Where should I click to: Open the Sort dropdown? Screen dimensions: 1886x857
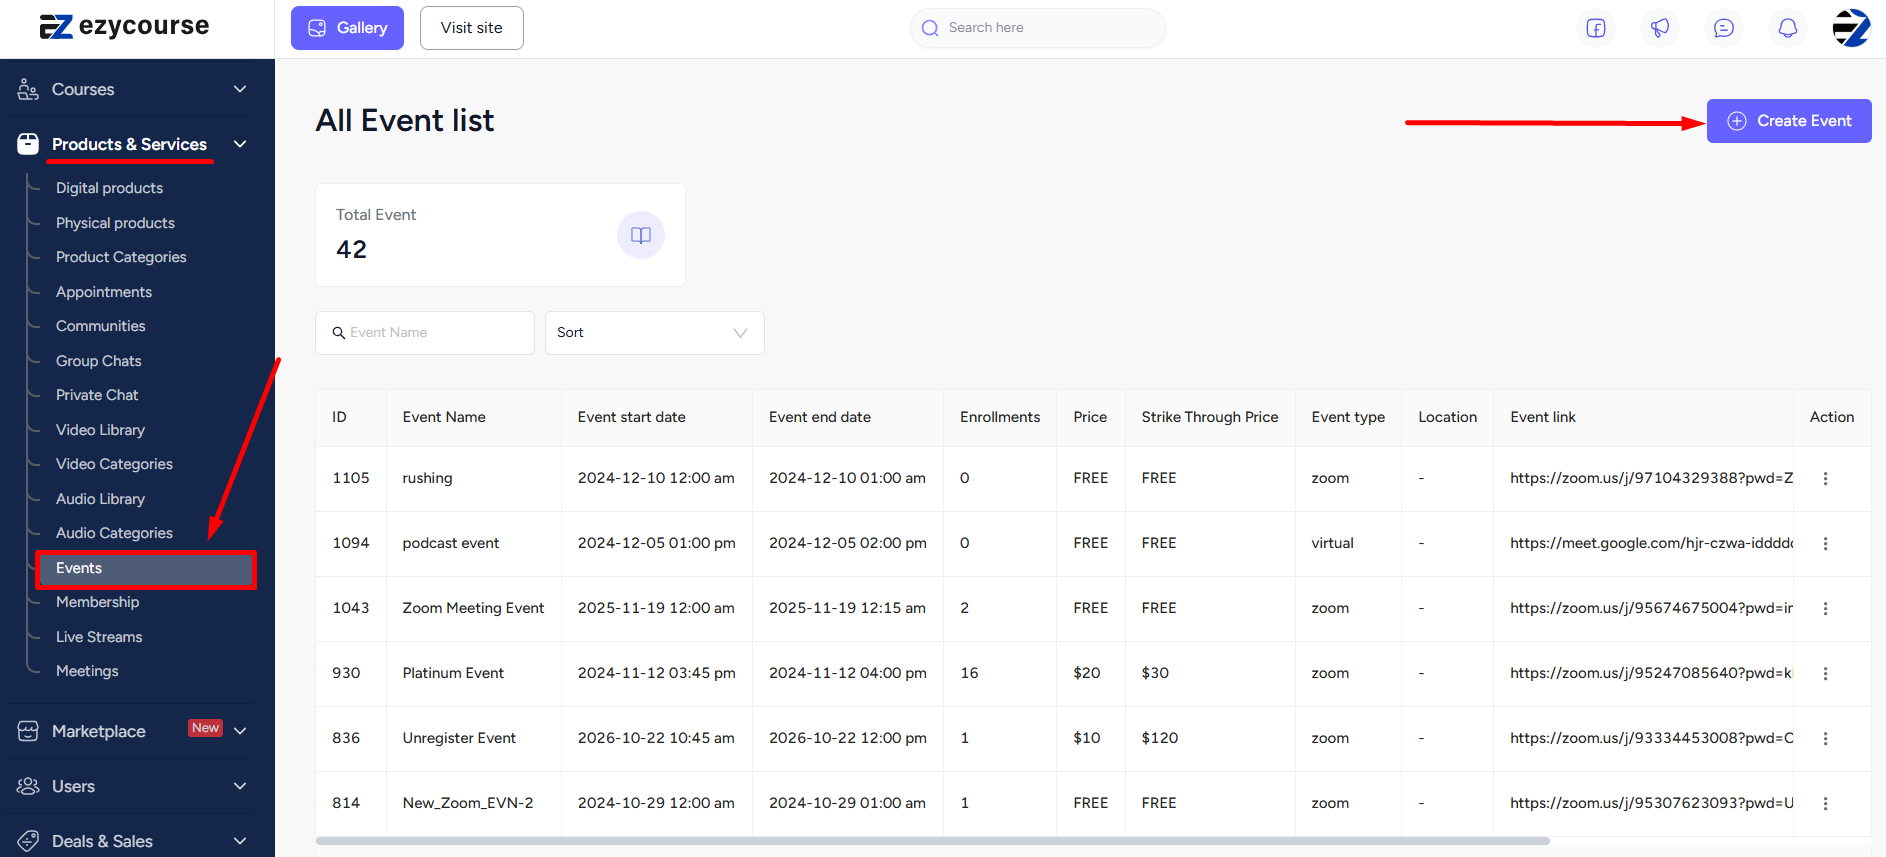tap(655, 333)
